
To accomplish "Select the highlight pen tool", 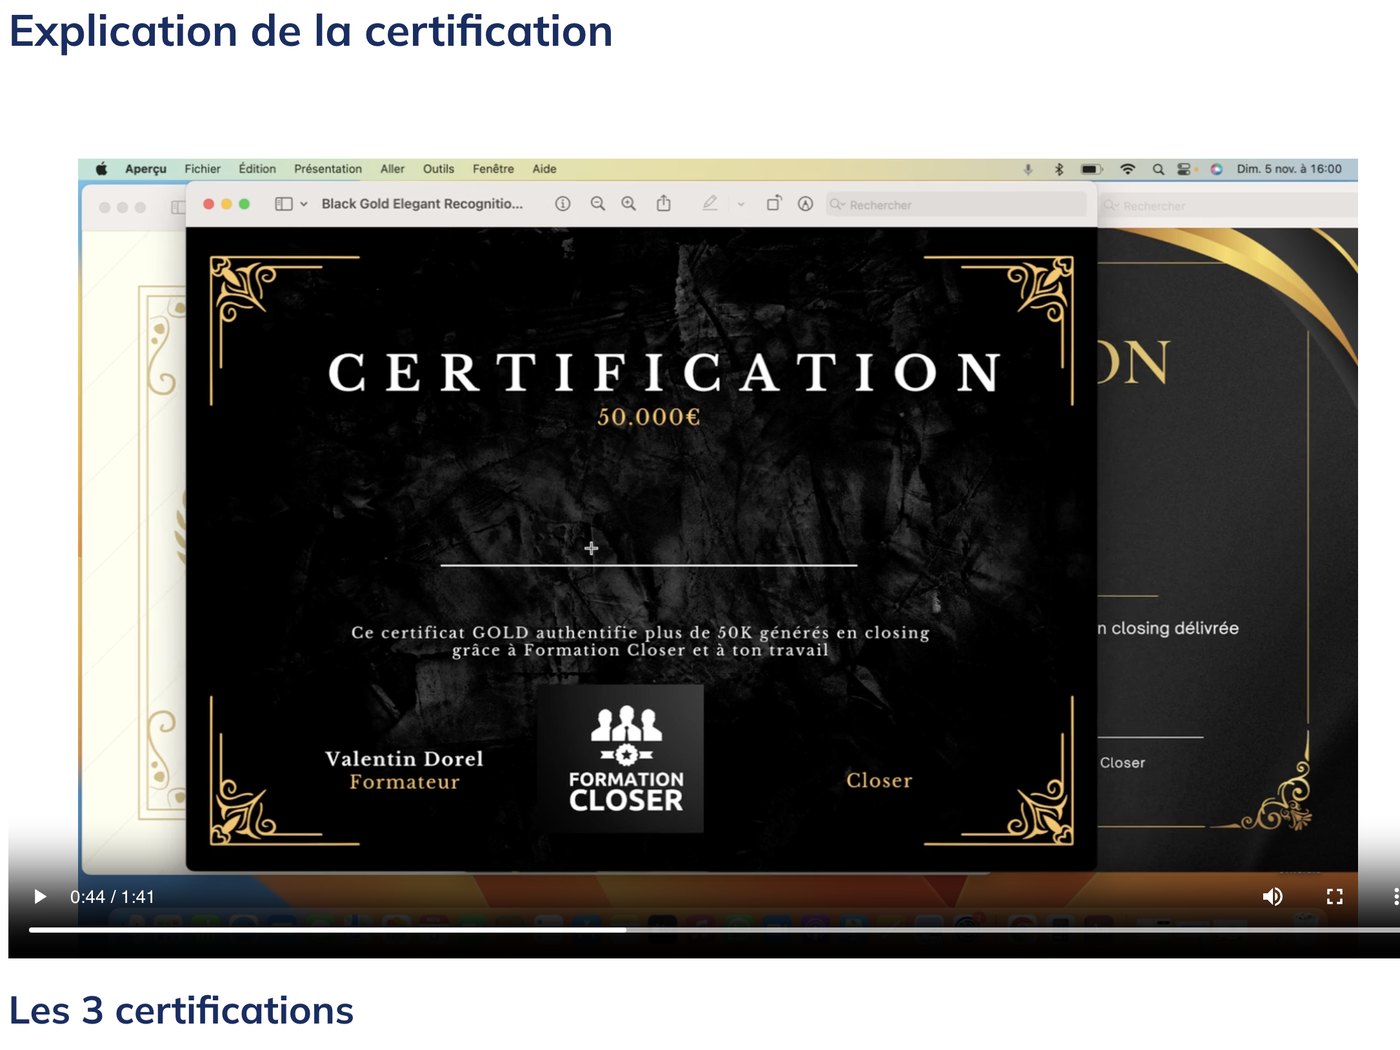I will [x=709, y=203].
